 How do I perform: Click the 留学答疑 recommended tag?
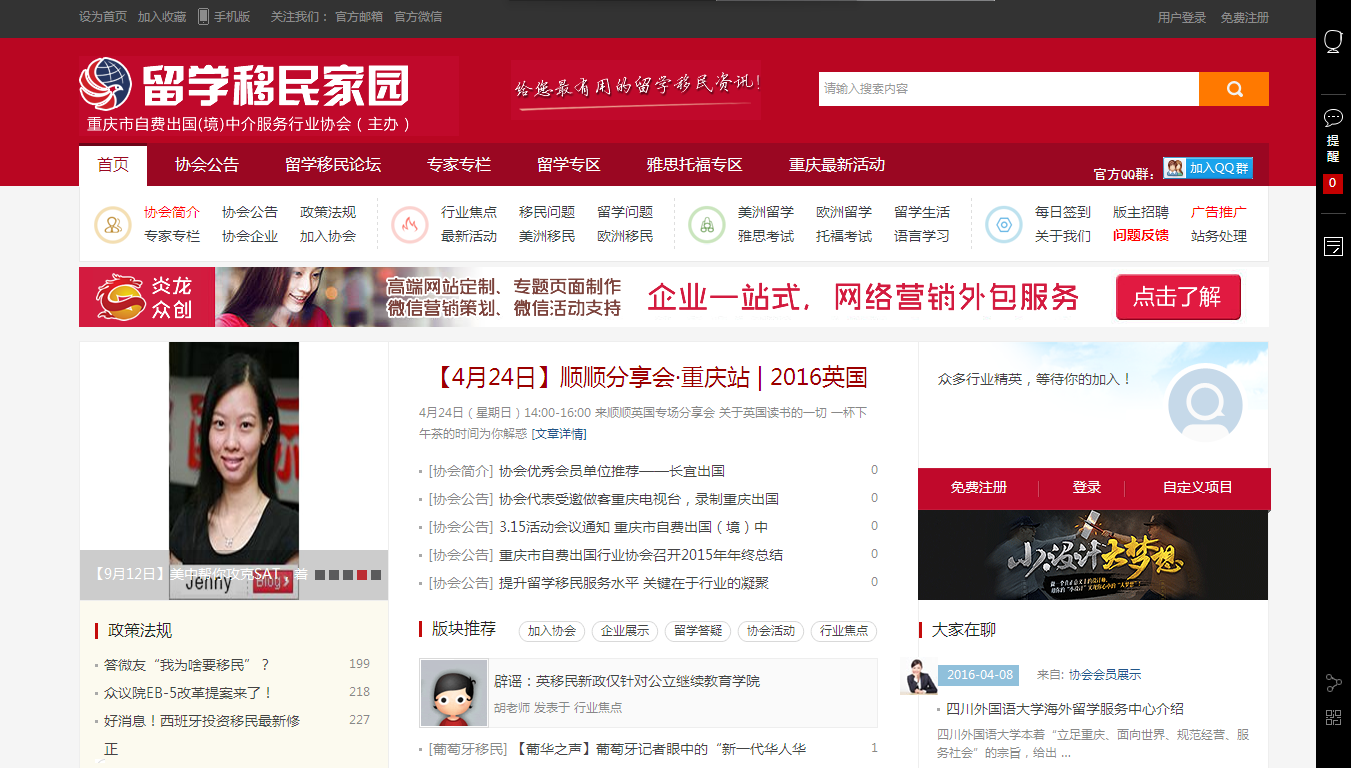[x=698, y=631]
